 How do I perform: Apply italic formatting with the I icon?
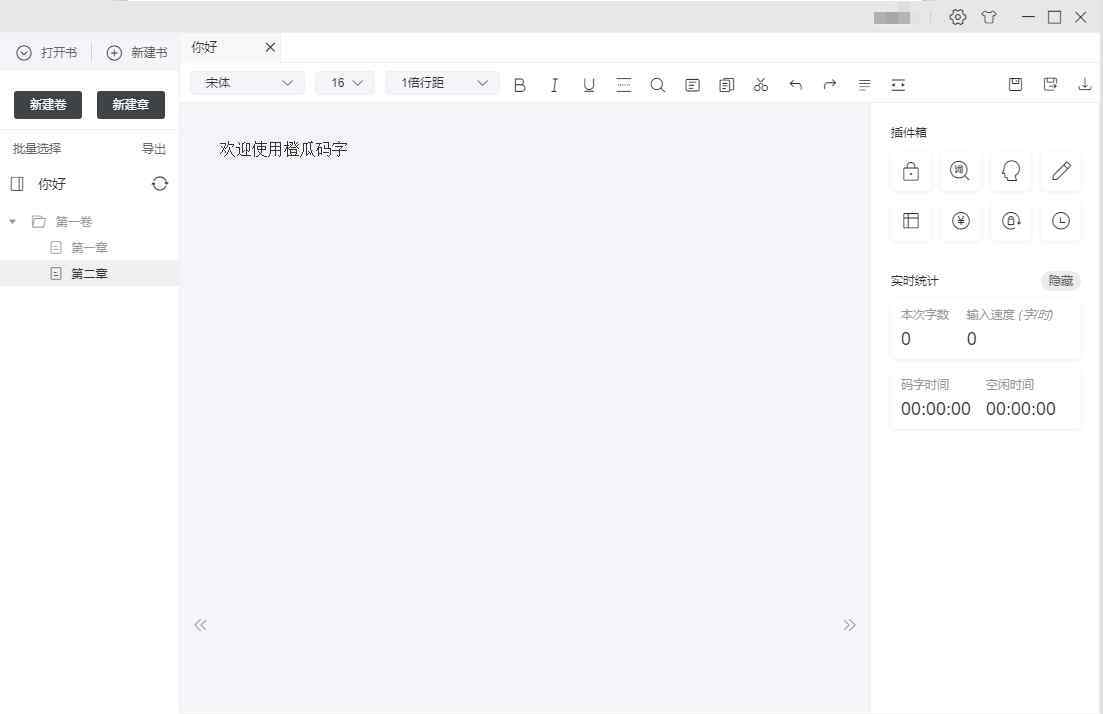pyautogui.click(x=554, y=85)
